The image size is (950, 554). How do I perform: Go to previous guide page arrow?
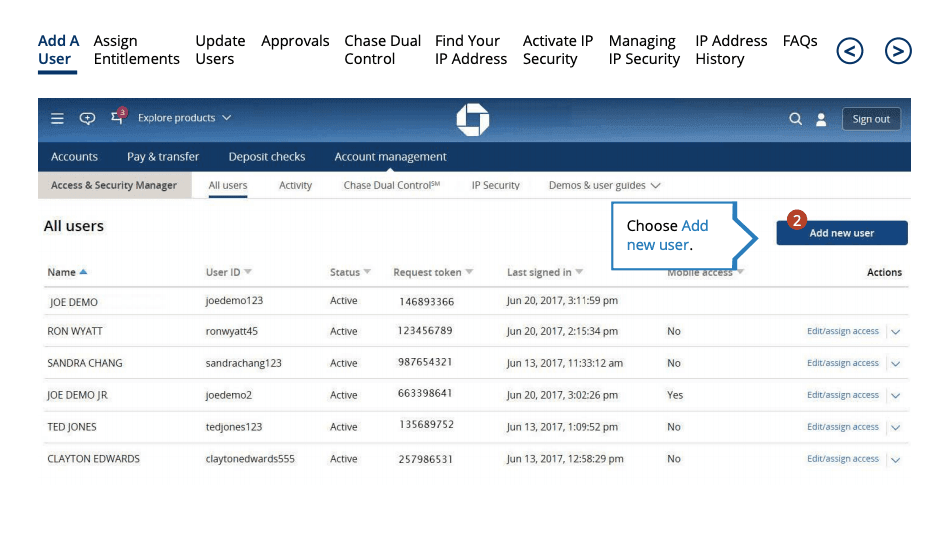click(x=849, y=51)
